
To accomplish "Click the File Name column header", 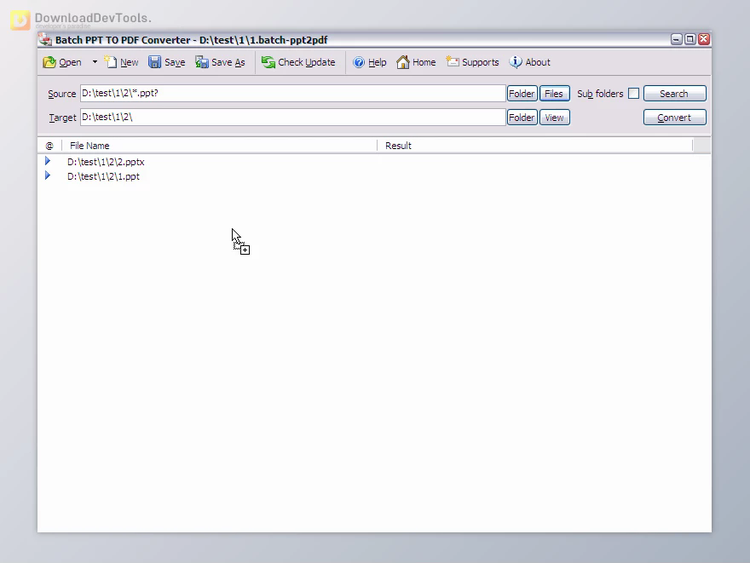I will coord(220,145).
